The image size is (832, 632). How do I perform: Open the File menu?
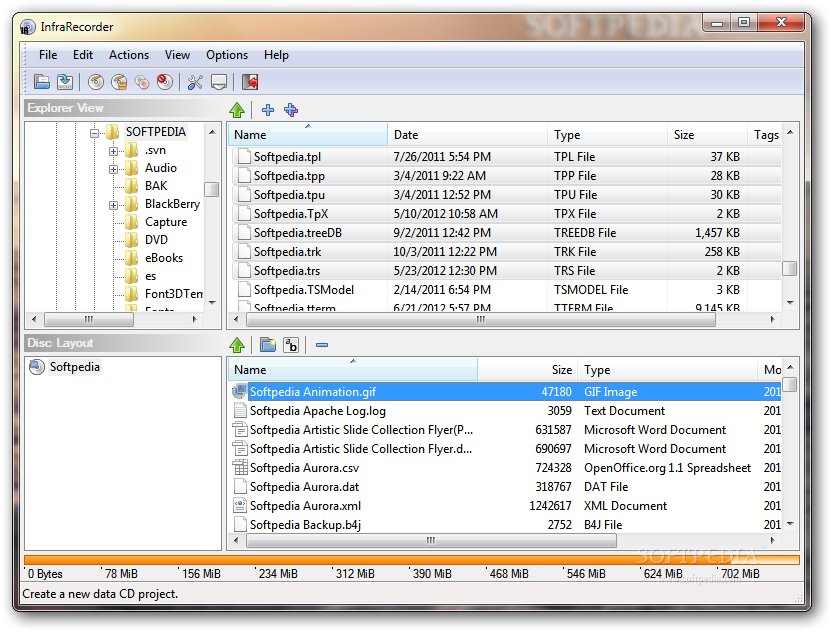coord(48,55)
